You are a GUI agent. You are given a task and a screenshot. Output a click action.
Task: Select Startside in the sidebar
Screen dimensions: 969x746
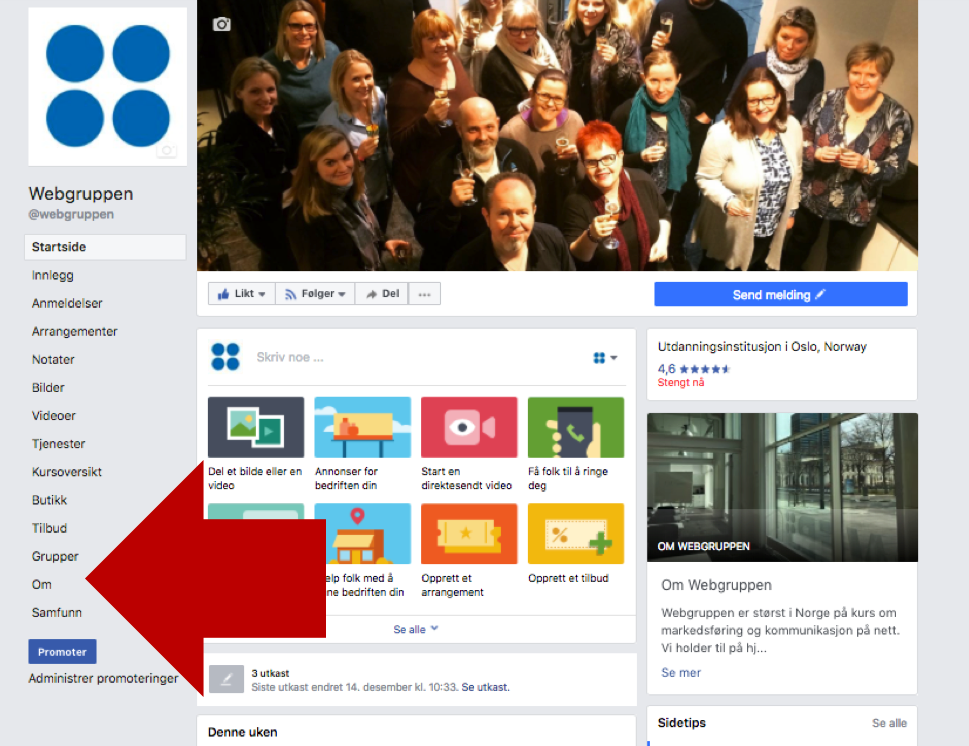(x=105, y=247)
